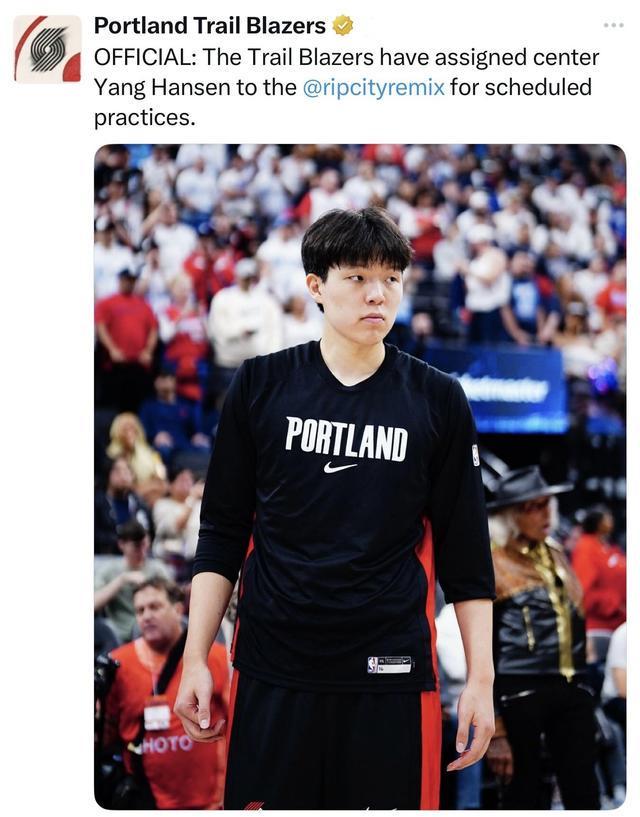The height and width of the screenshot is (817, 640).
Task: Click the jersey tag at the shirt hem
Action: pyautogui.click(x=389, y=664)
